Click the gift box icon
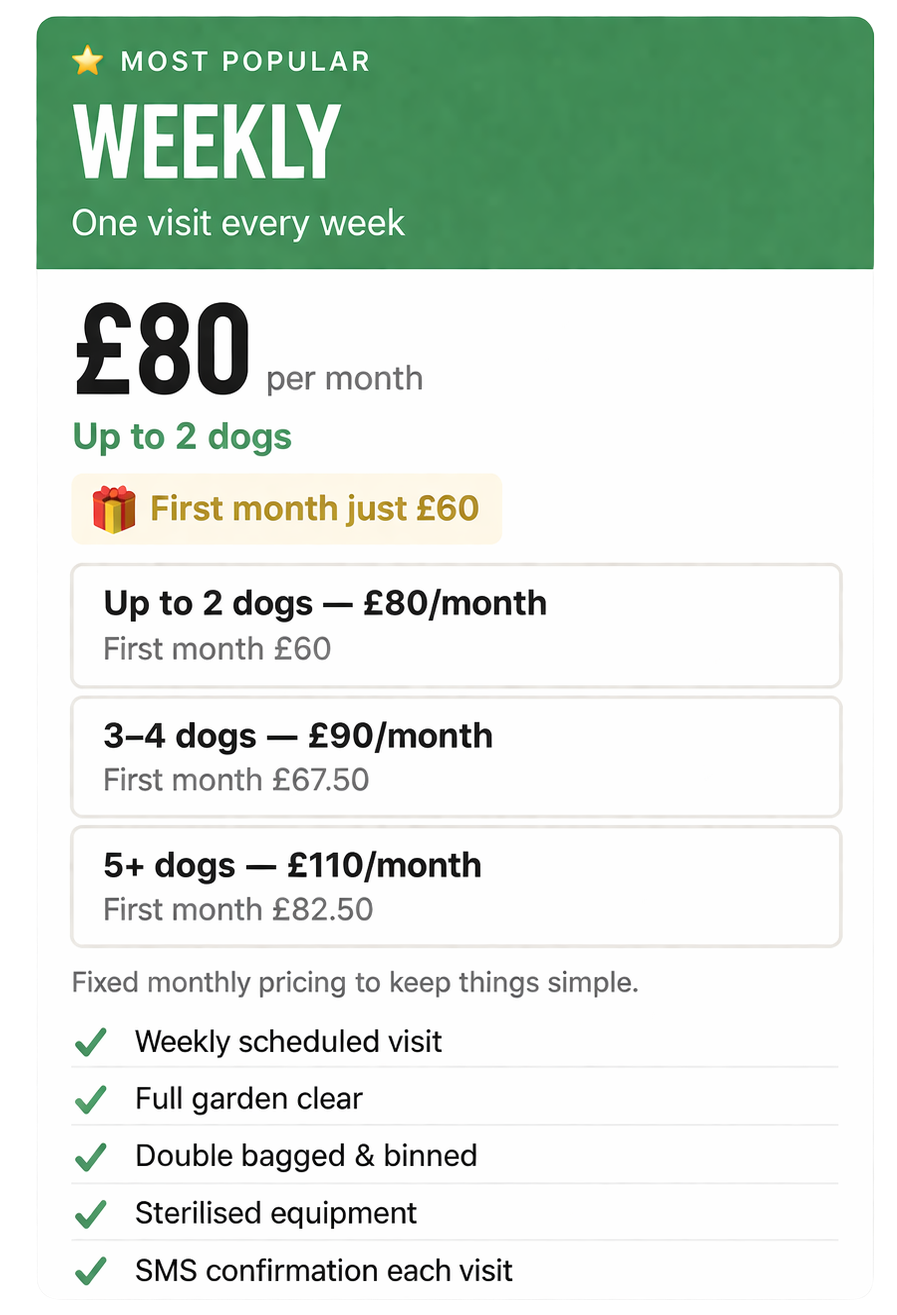 pos(113,509)
